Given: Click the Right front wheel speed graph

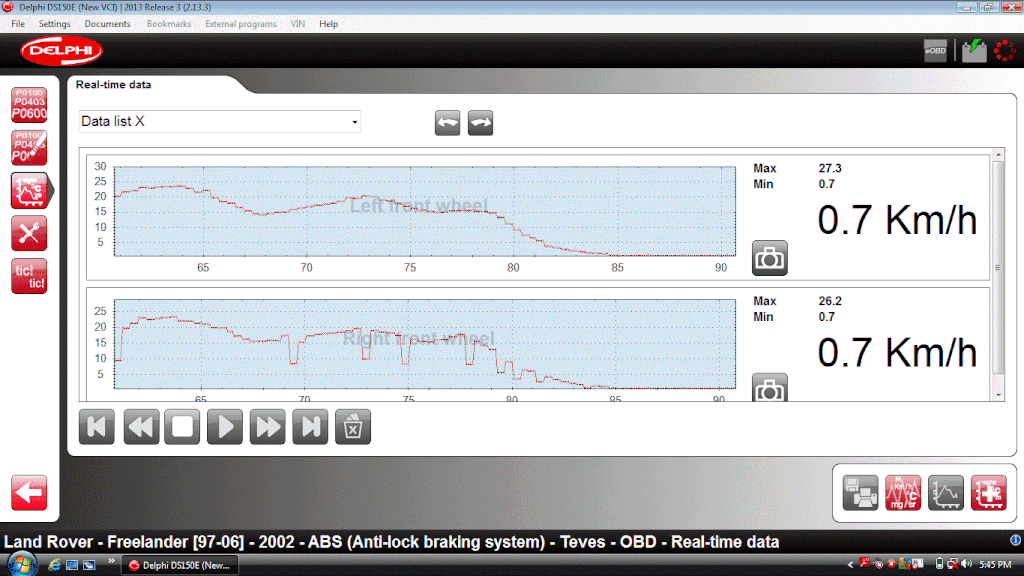Looking at the screenshot, I should [424, 344].
